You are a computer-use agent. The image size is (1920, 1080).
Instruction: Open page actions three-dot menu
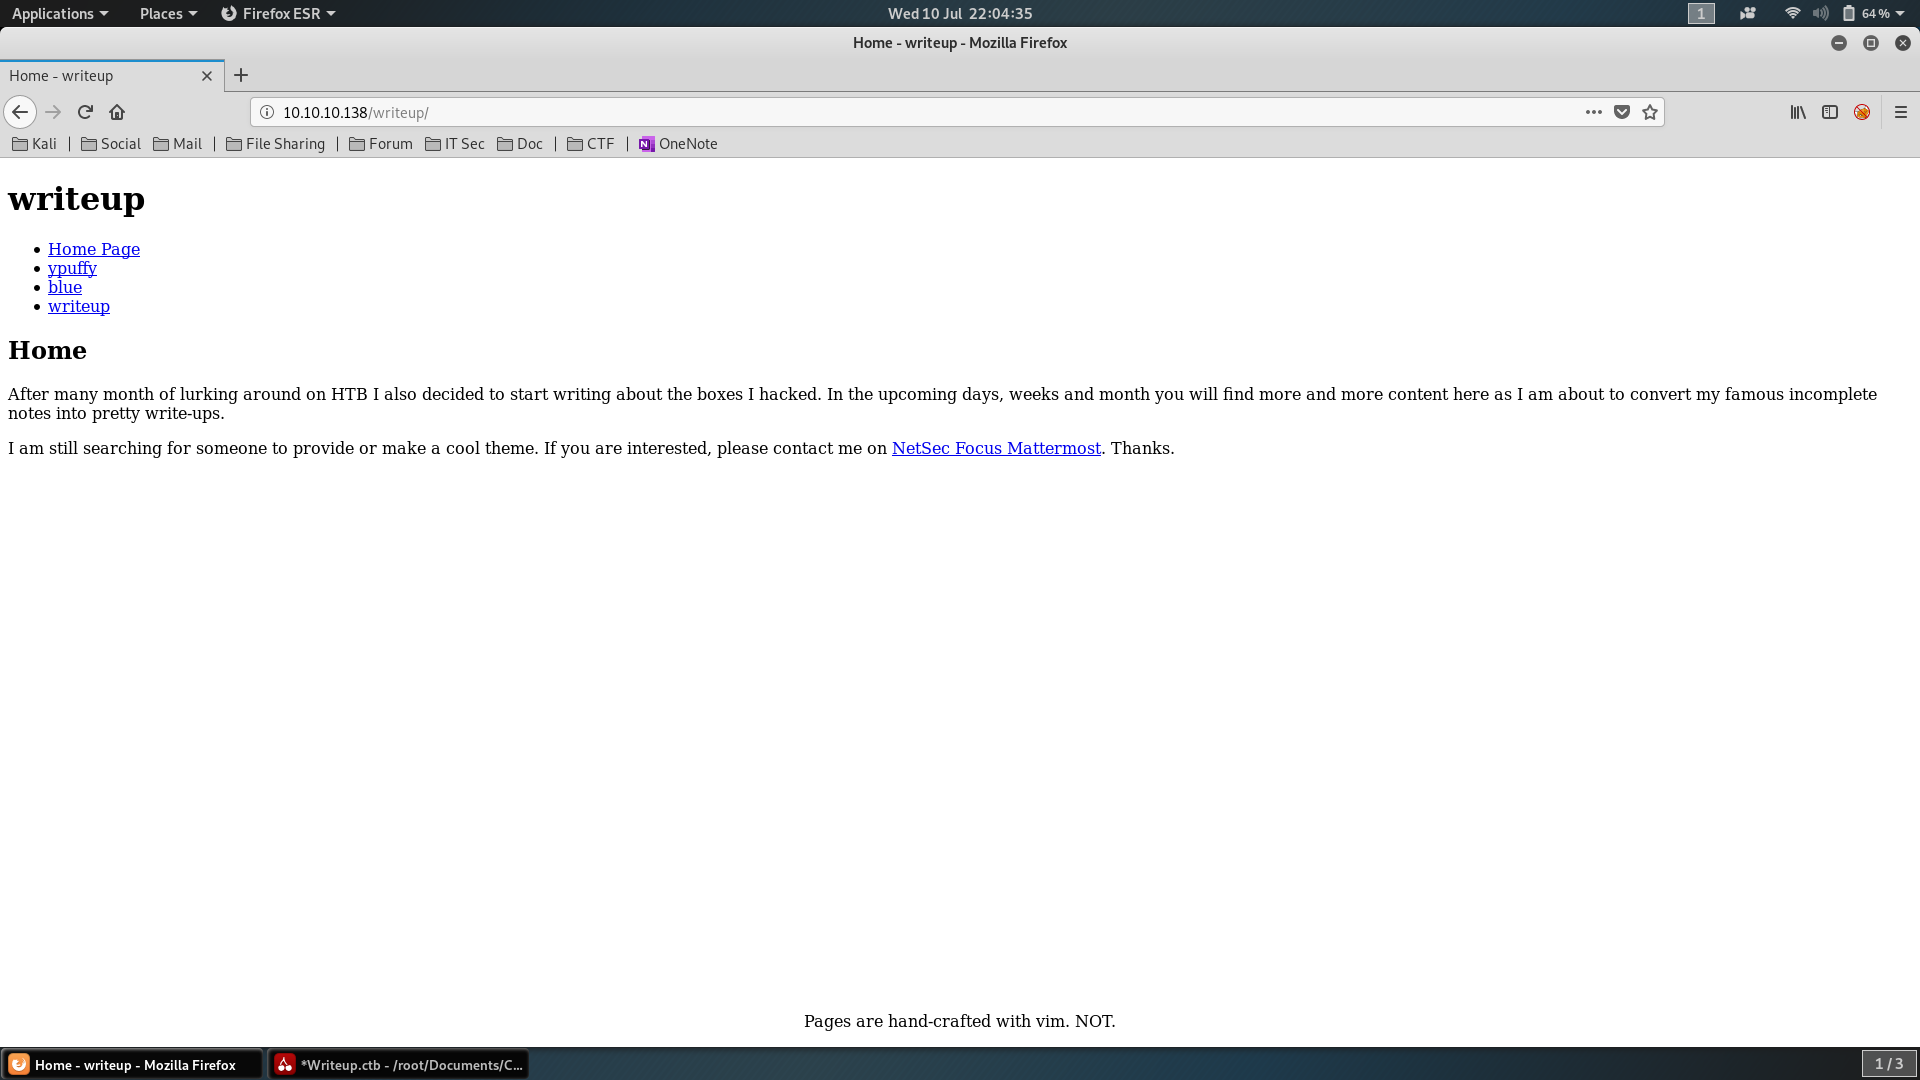click(x=1594, y=112)
